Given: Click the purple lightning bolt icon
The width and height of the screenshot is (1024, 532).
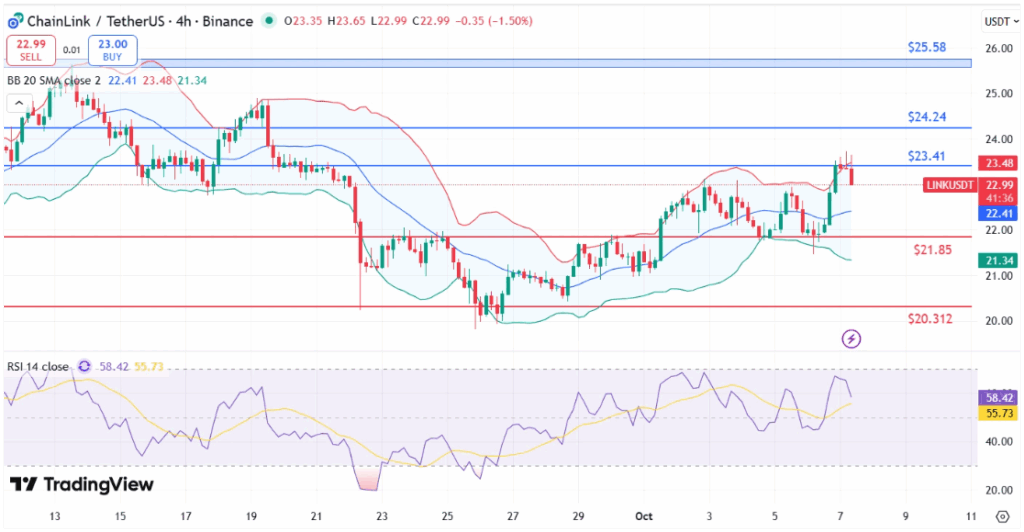Looking at the screenshot, I should (851, 339).
